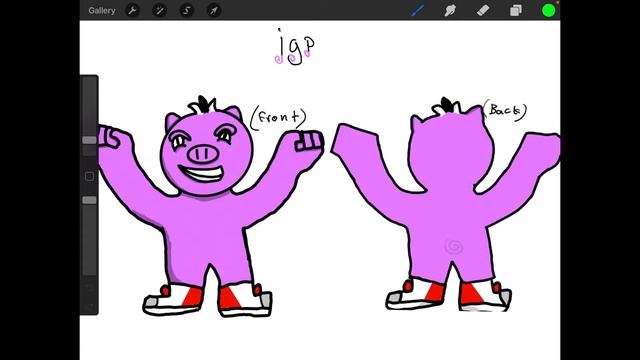Viewport: 640px width, 360px height.
Task: Tap the Undo arrow in sidebar
Action: tap(89, 288)
